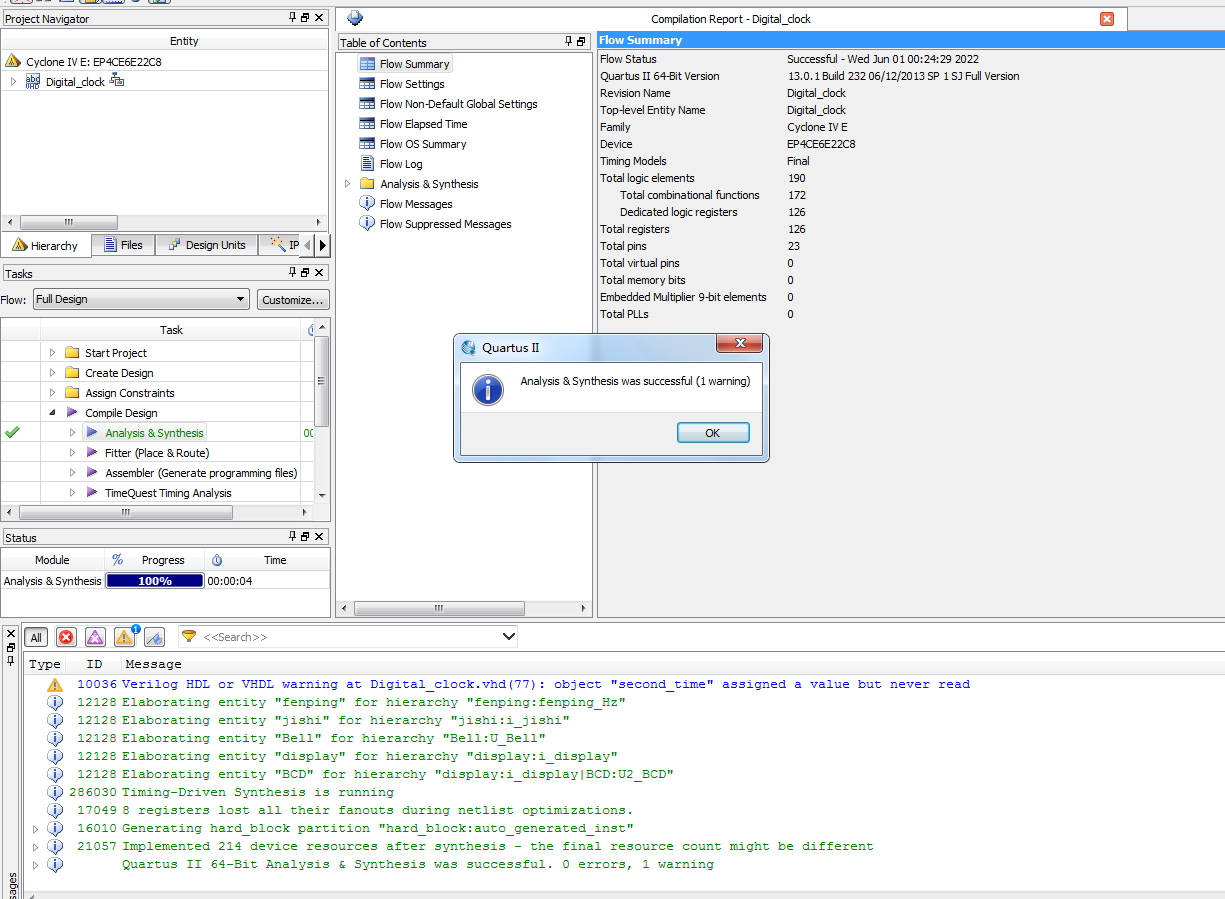Expand the Analysis & Synthesis task
Screen dimensions: 1225x899
(72, 433)
